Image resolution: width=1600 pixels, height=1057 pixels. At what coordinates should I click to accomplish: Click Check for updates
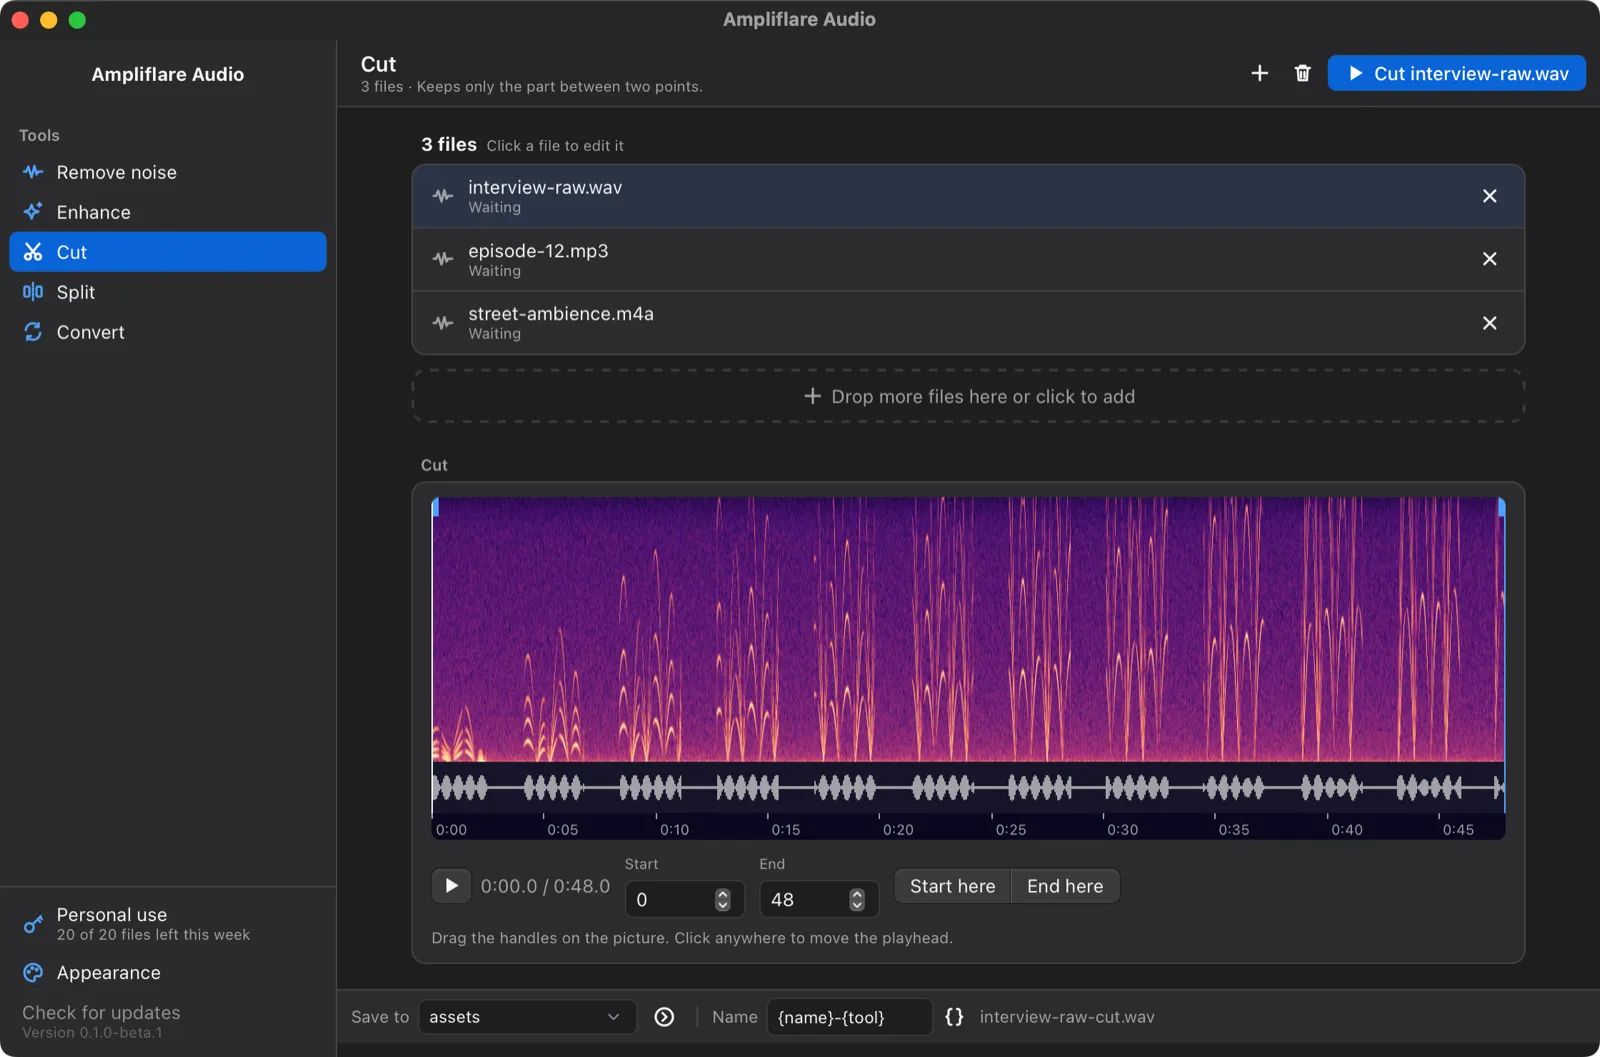click(x=101, y=1013)
